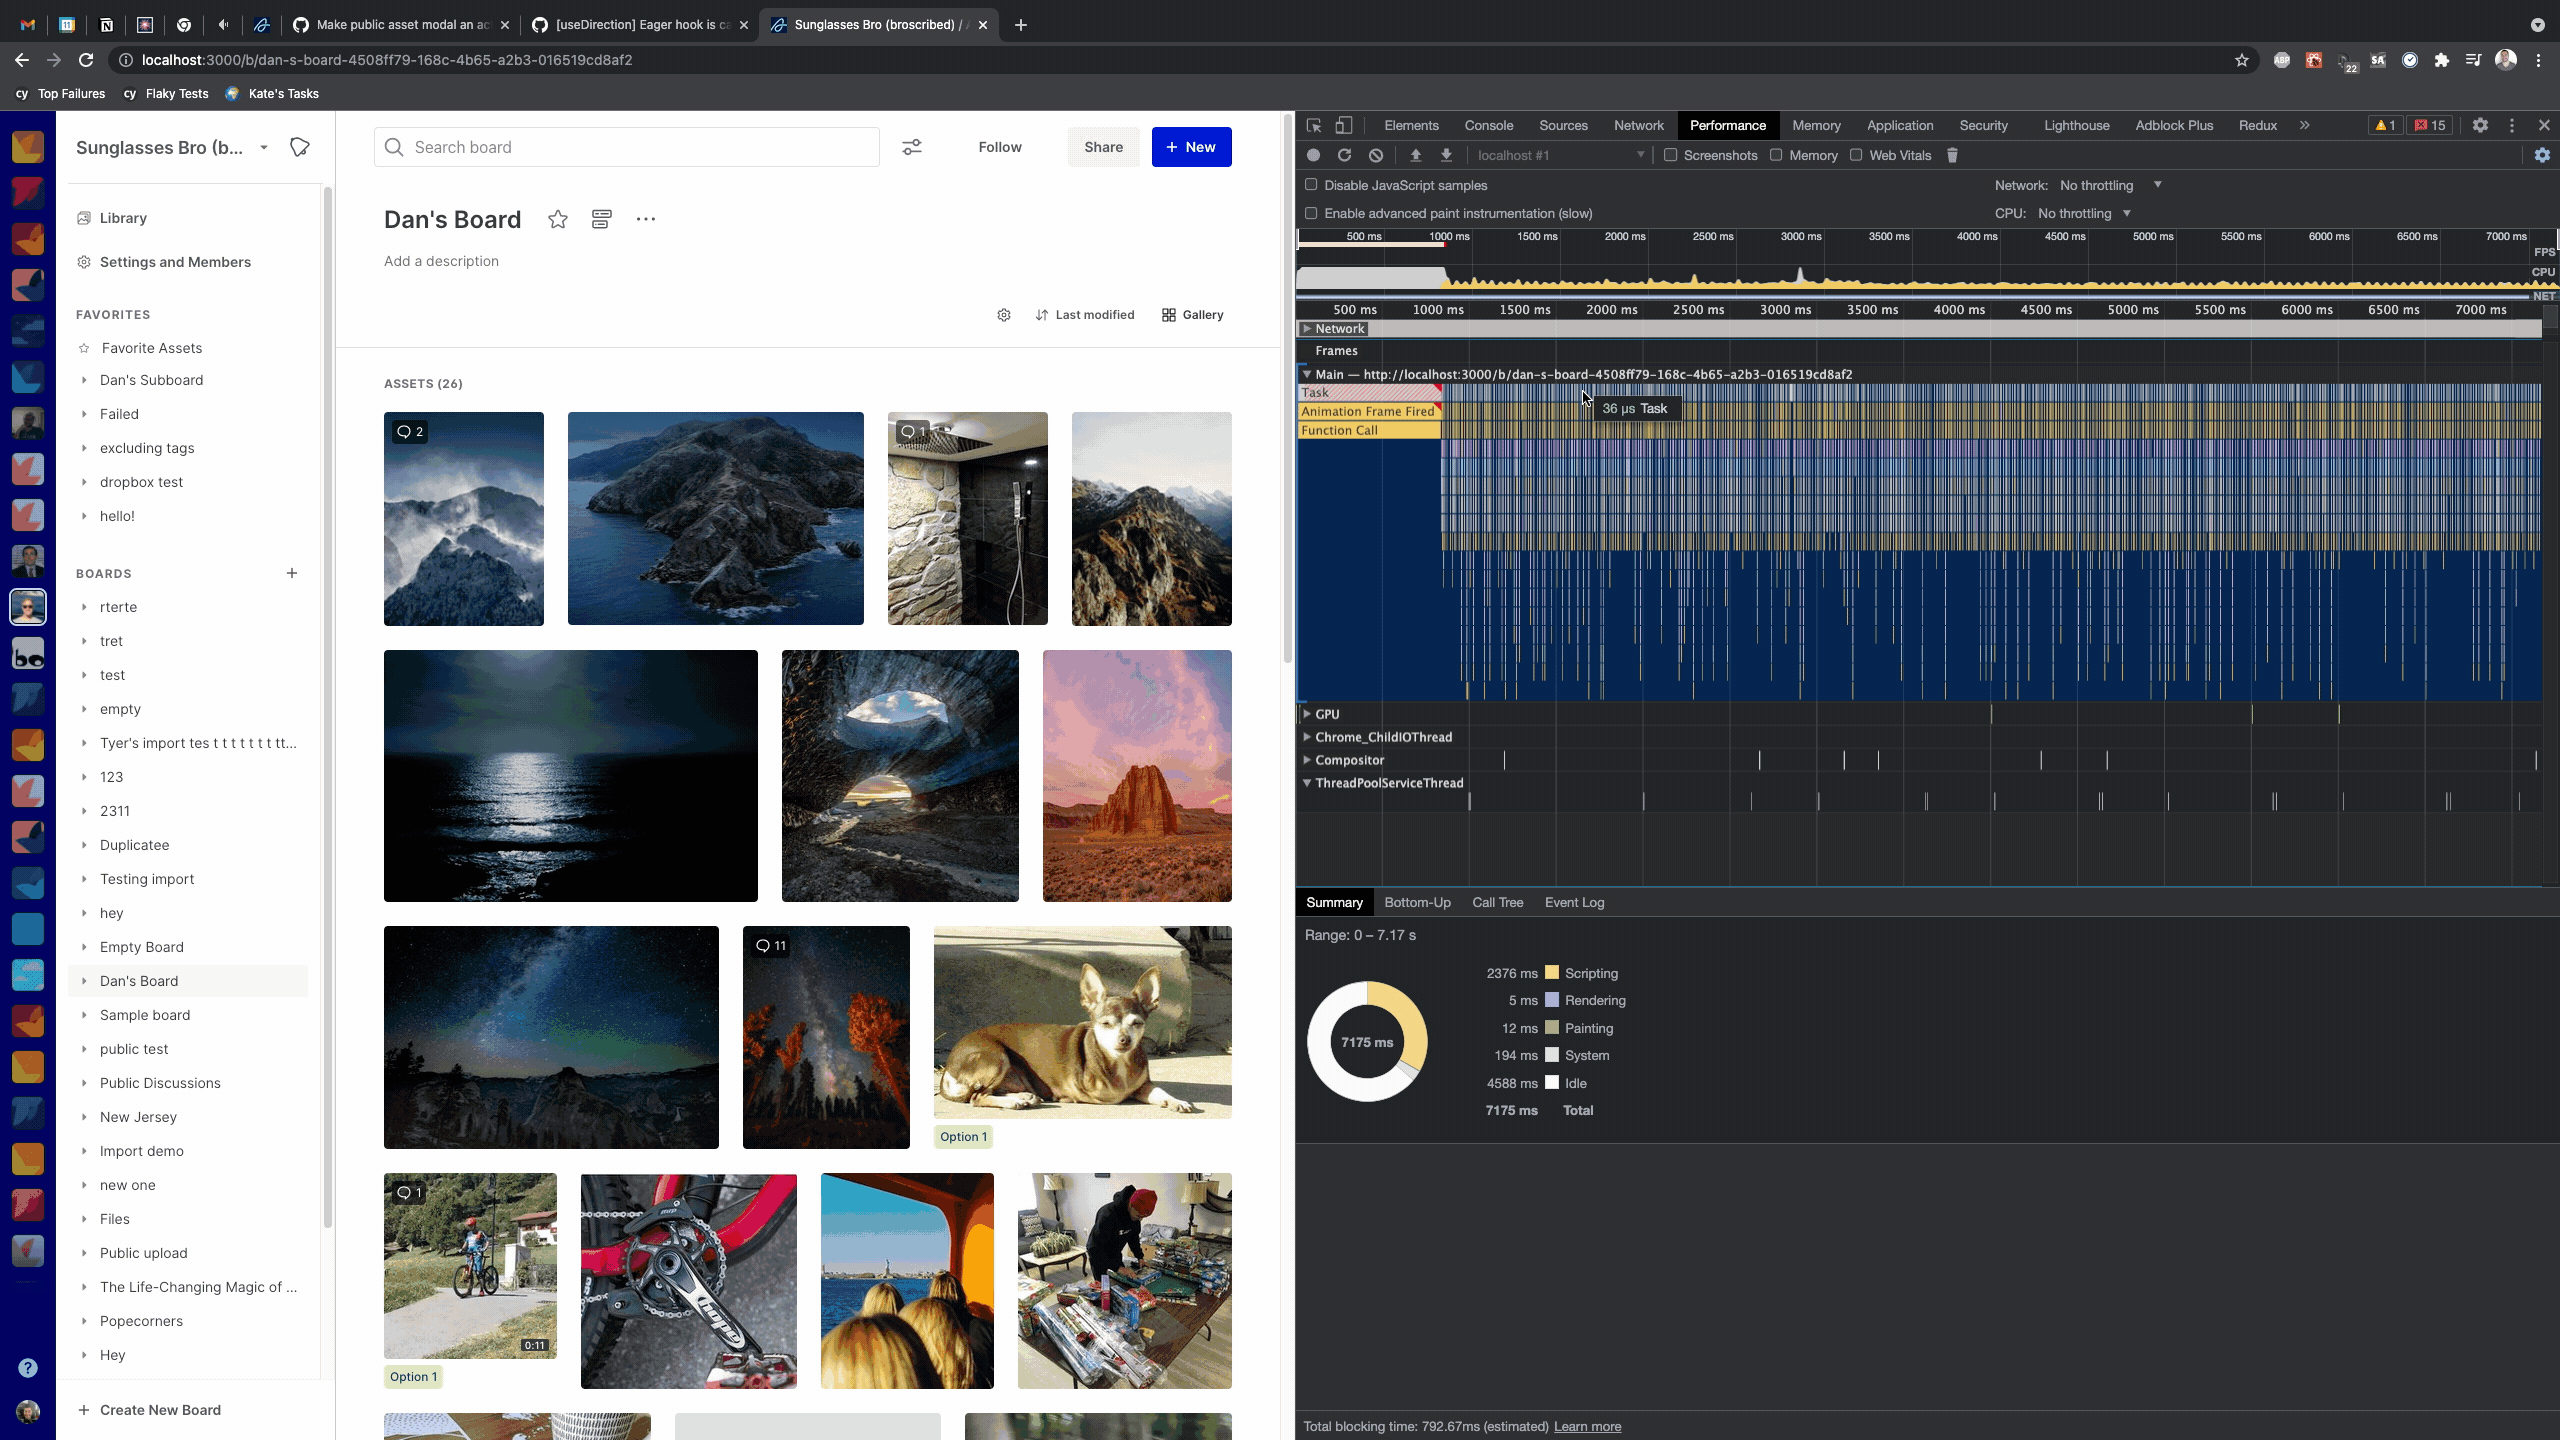Expand the GPU track
2560x1440 pixels.
coord(1307,714)
